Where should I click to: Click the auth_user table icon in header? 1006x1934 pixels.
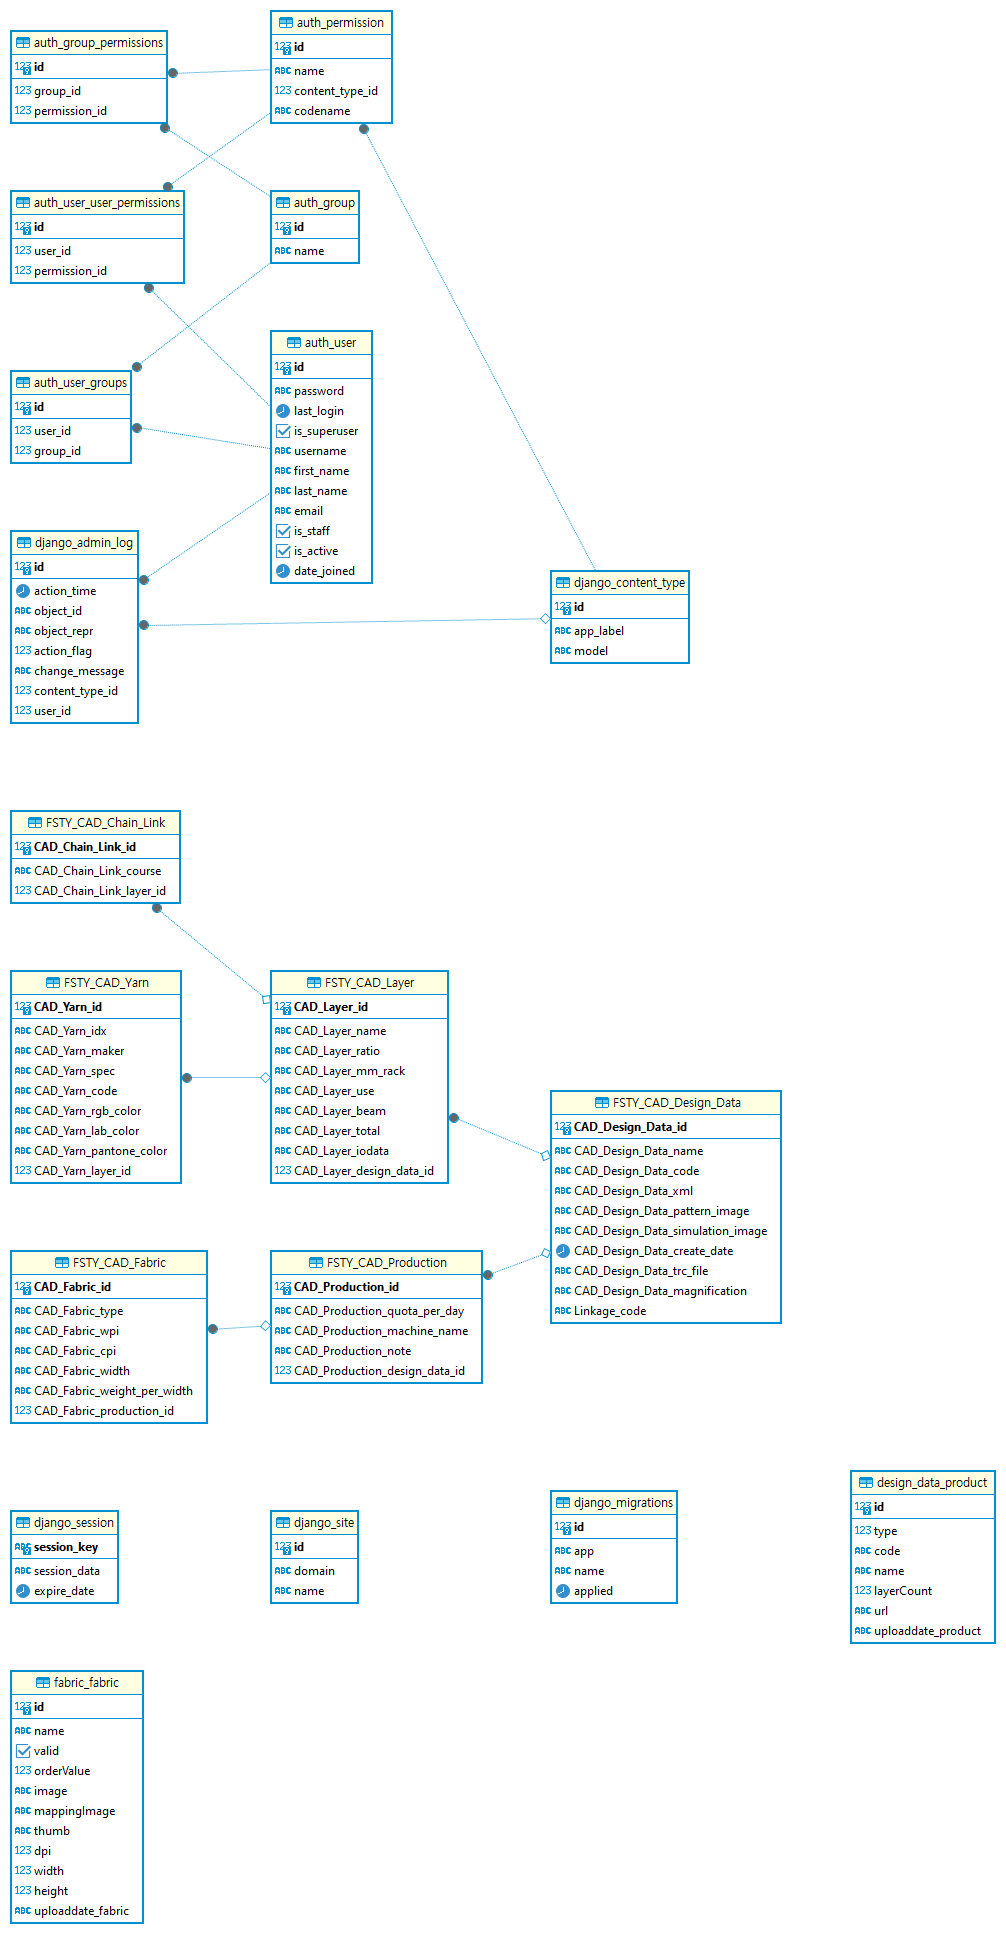click(294, 343)
